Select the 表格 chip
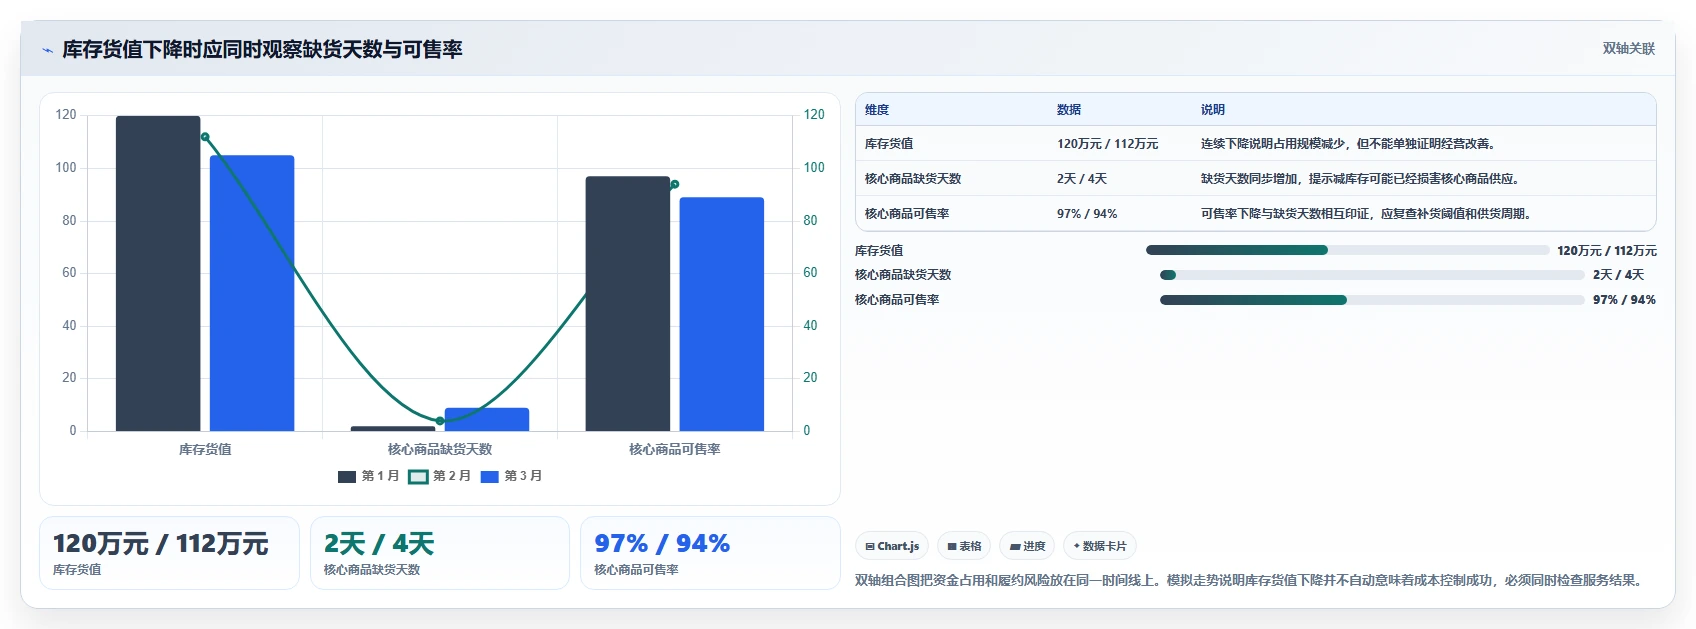Viewport: 1696px width, 629px height. [x=964, y=546]
